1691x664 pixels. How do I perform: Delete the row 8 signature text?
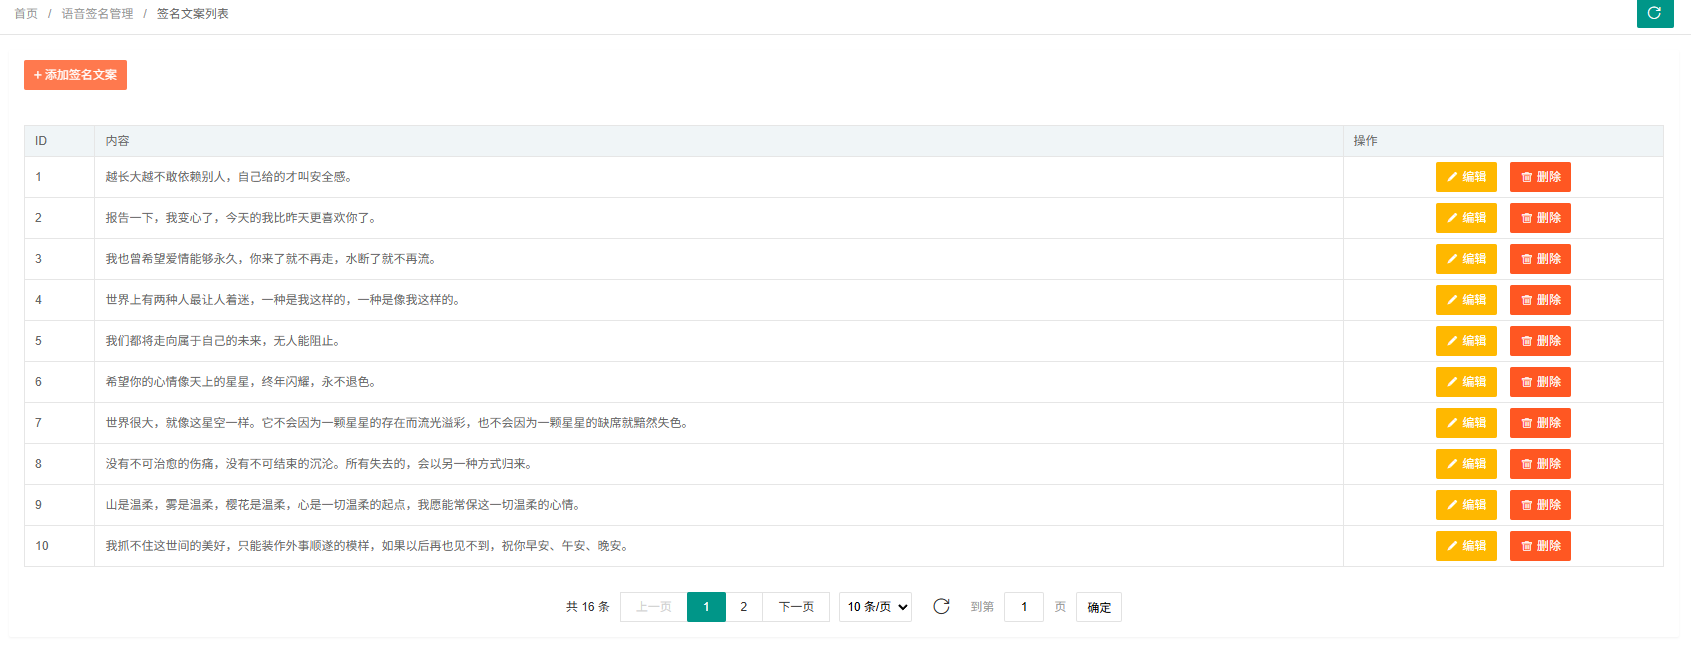[1539, 464]
